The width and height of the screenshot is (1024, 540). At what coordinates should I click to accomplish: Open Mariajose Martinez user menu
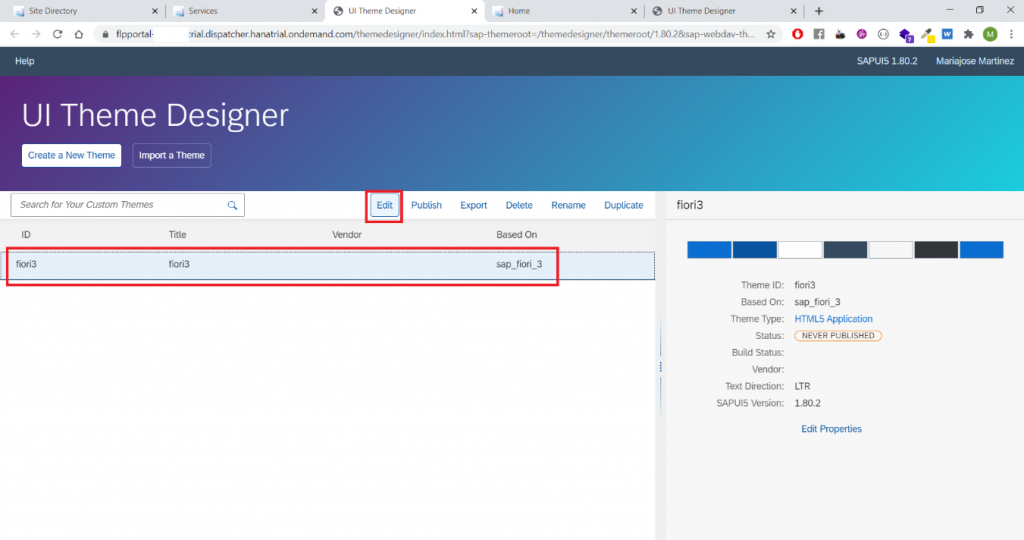pos(974,61)
